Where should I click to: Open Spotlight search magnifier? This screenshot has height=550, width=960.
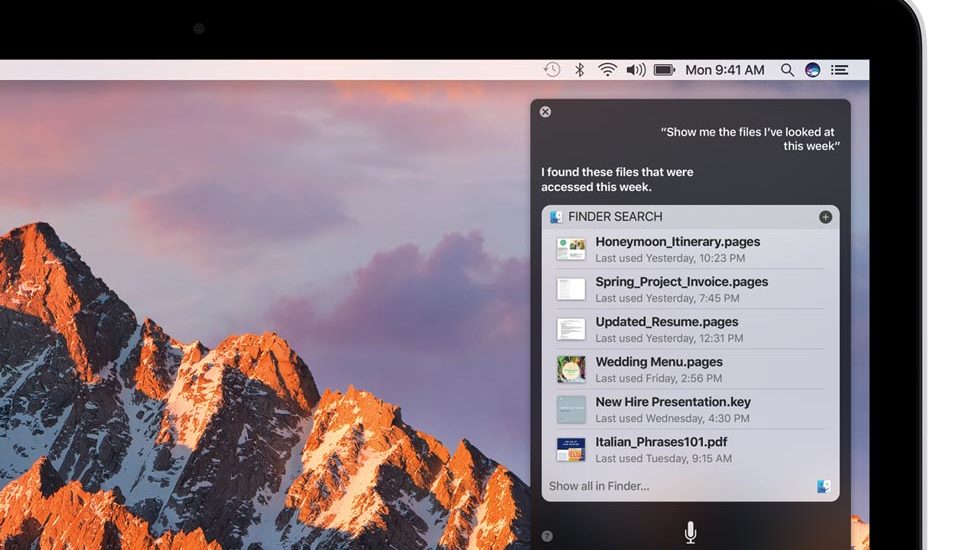787,70
